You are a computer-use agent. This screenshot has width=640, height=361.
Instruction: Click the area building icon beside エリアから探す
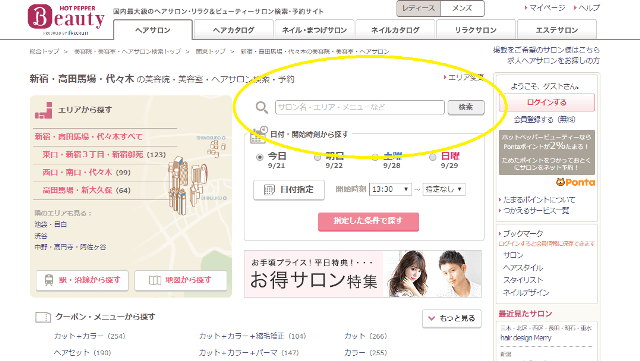[x=44, y=110]
